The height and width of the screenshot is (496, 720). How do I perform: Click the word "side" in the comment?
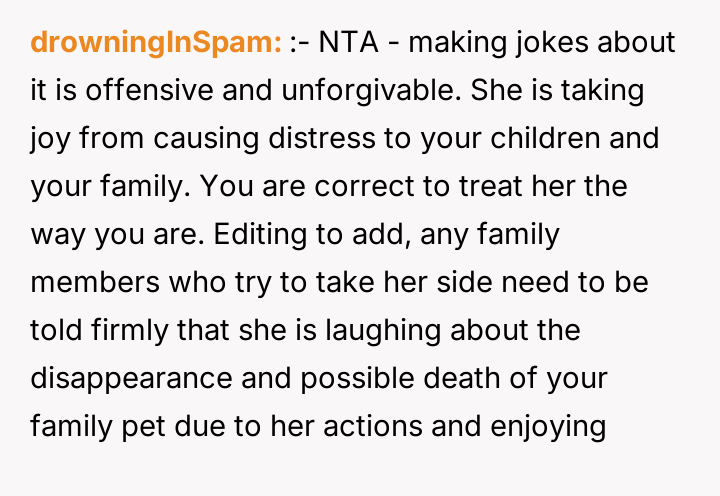tap(480, 281)
